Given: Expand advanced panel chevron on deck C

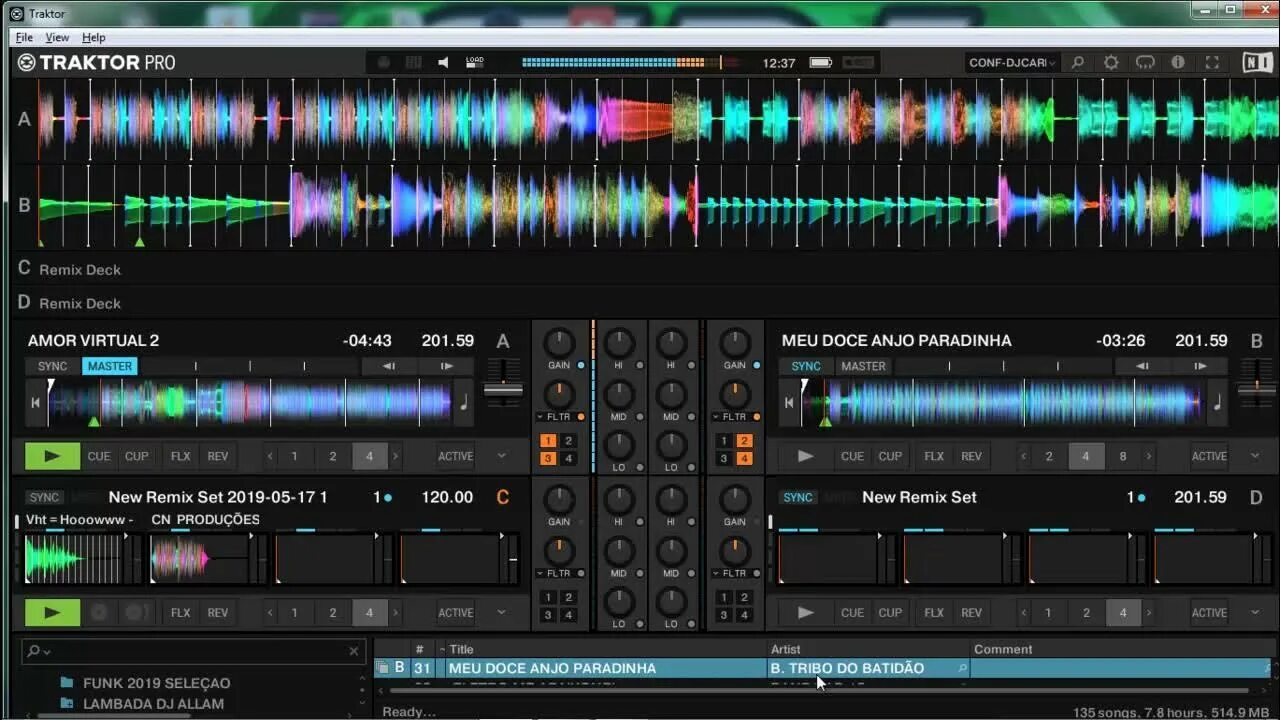Looking at the screenshot, I should coord(502,612).
